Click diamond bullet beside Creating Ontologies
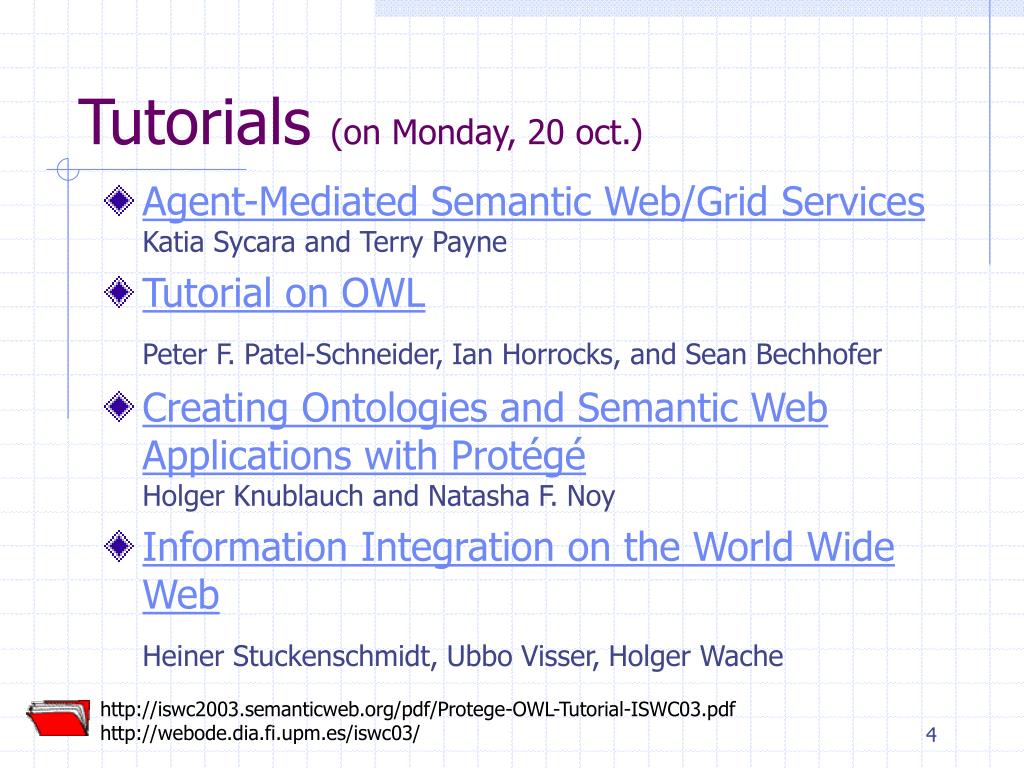The height and width of the screenshot is (768, 1024). point(119,407)
